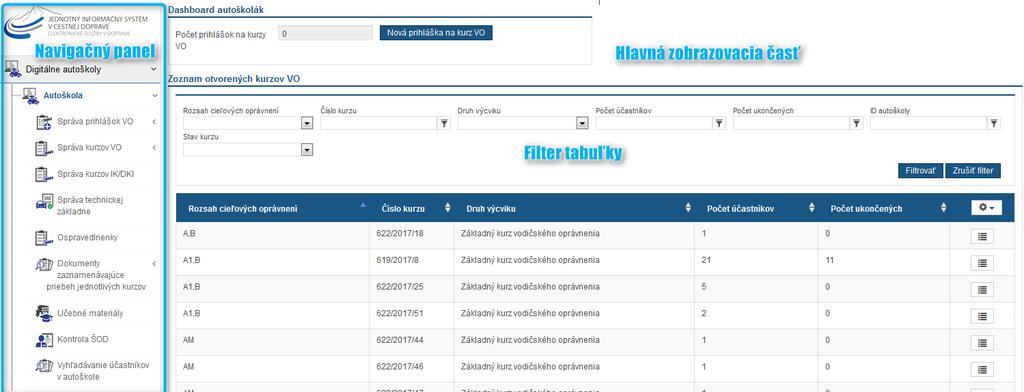Click Nová prihláška na kurz VO button
The image size is (1024, 392).
pos(436,33)
